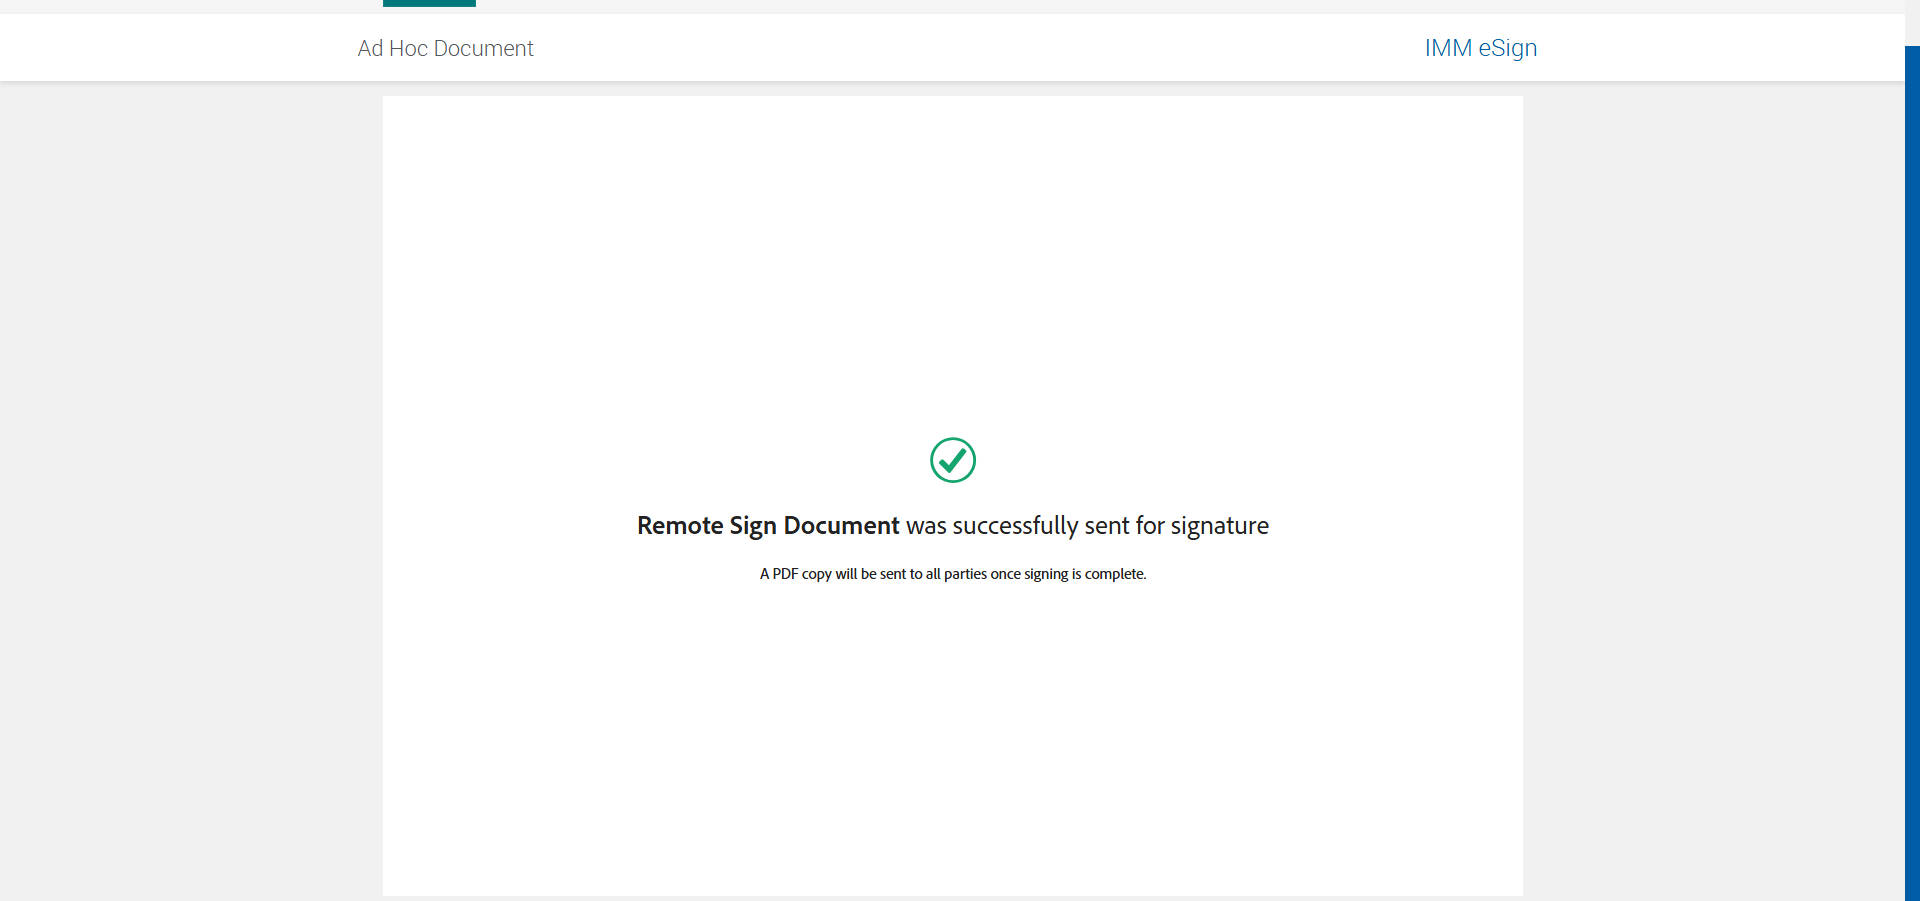Click the Ad Hoc Document header title
The width and height of the screenshot is (1920, 901).
(445, 48)
